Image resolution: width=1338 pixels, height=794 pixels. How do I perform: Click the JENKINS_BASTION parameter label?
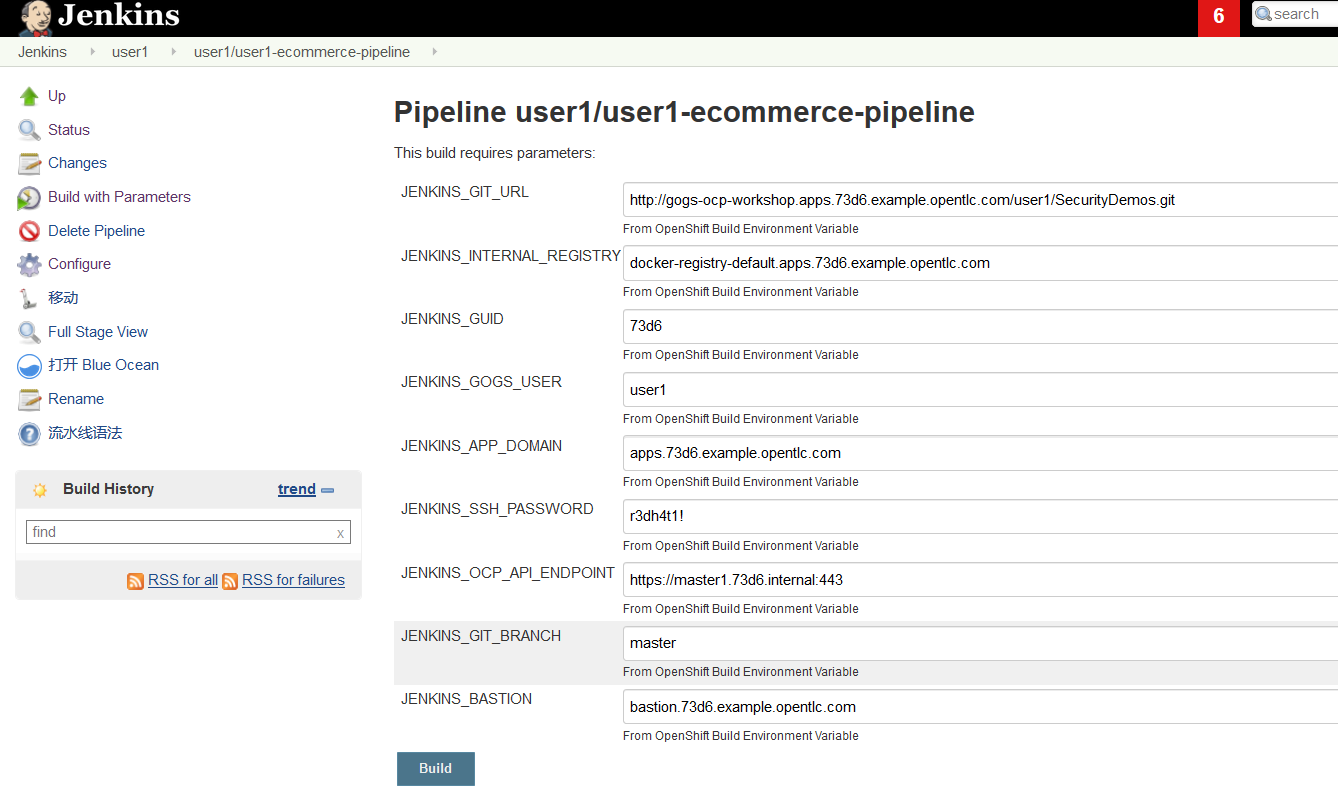[x=466, y=699]
